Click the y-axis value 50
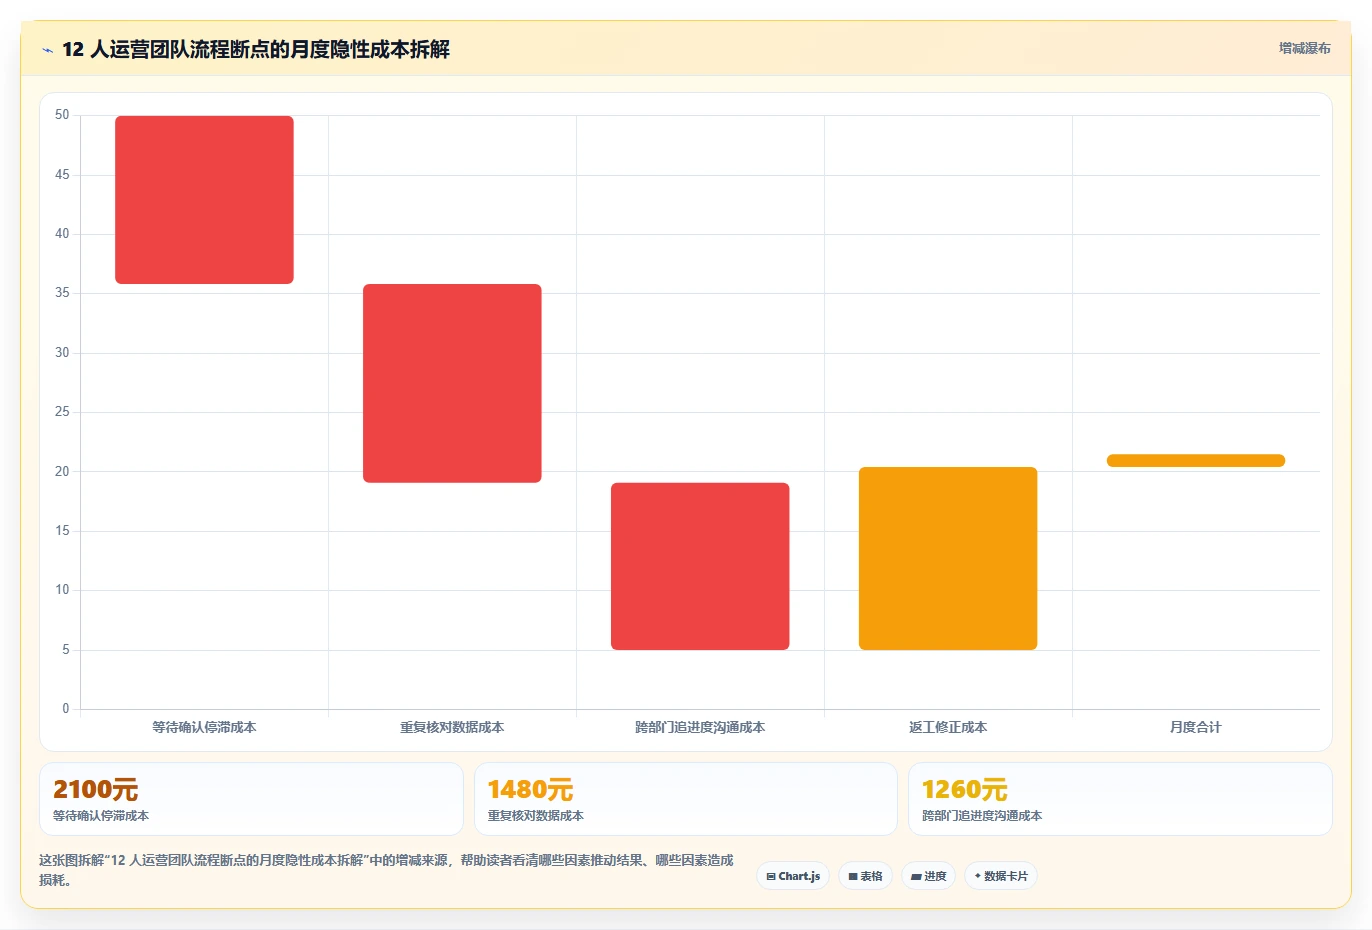1372x930 pixels. click(62, 115)
